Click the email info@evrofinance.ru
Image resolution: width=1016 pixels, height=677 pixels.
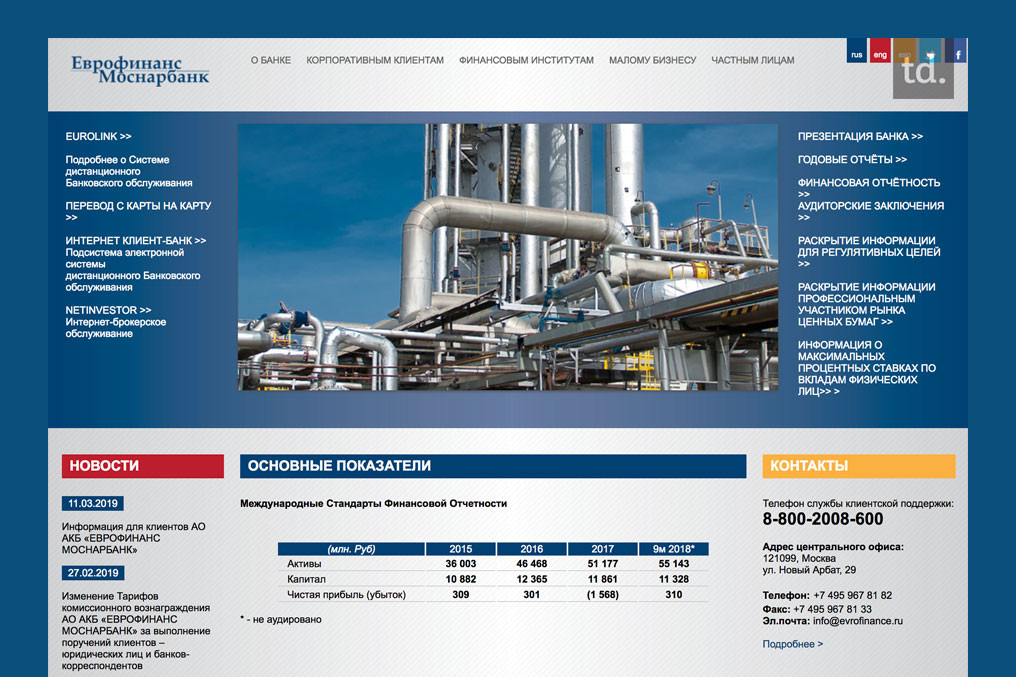click(x=857, y=621)
